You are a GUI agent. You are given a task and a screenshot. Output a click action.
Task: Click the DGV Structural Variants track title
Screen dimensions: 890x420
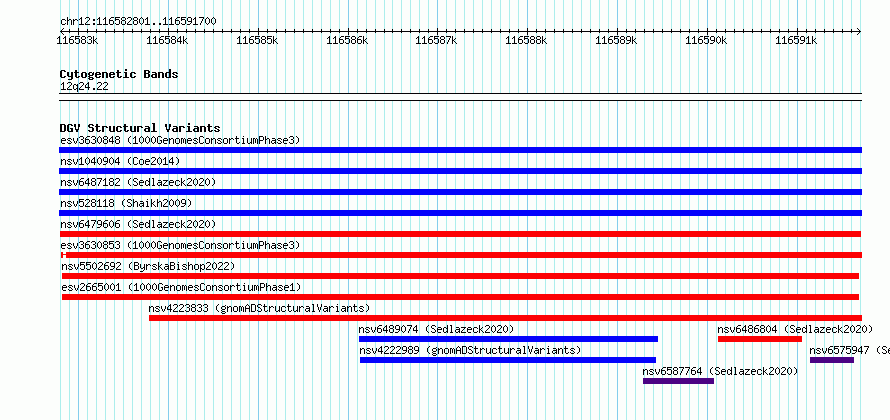[x=140, y=128]
